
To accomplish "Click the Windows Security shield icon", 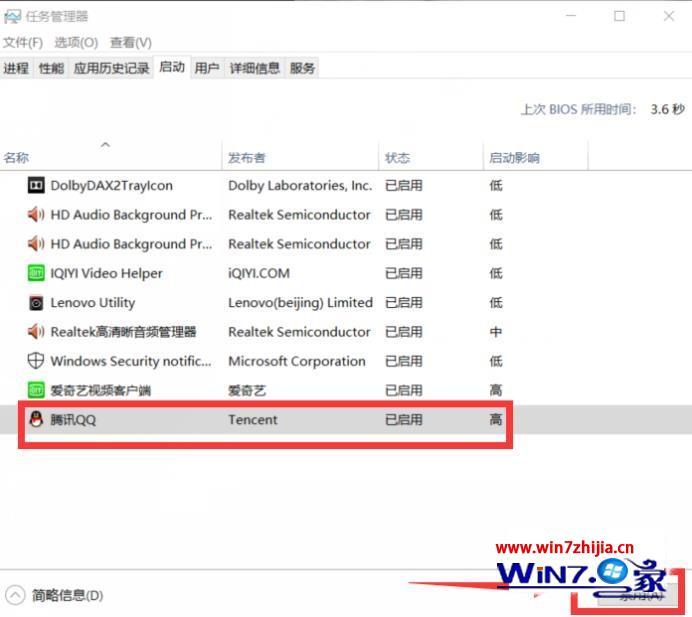I will click(x=36, y=361).
